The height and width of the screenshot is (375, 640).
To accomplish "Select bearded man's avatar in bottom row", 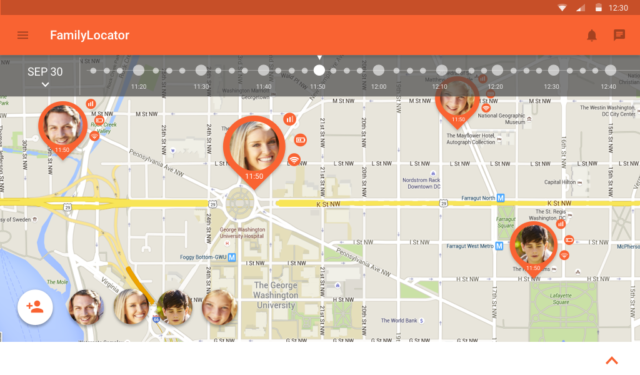I will tap(86, 307).
